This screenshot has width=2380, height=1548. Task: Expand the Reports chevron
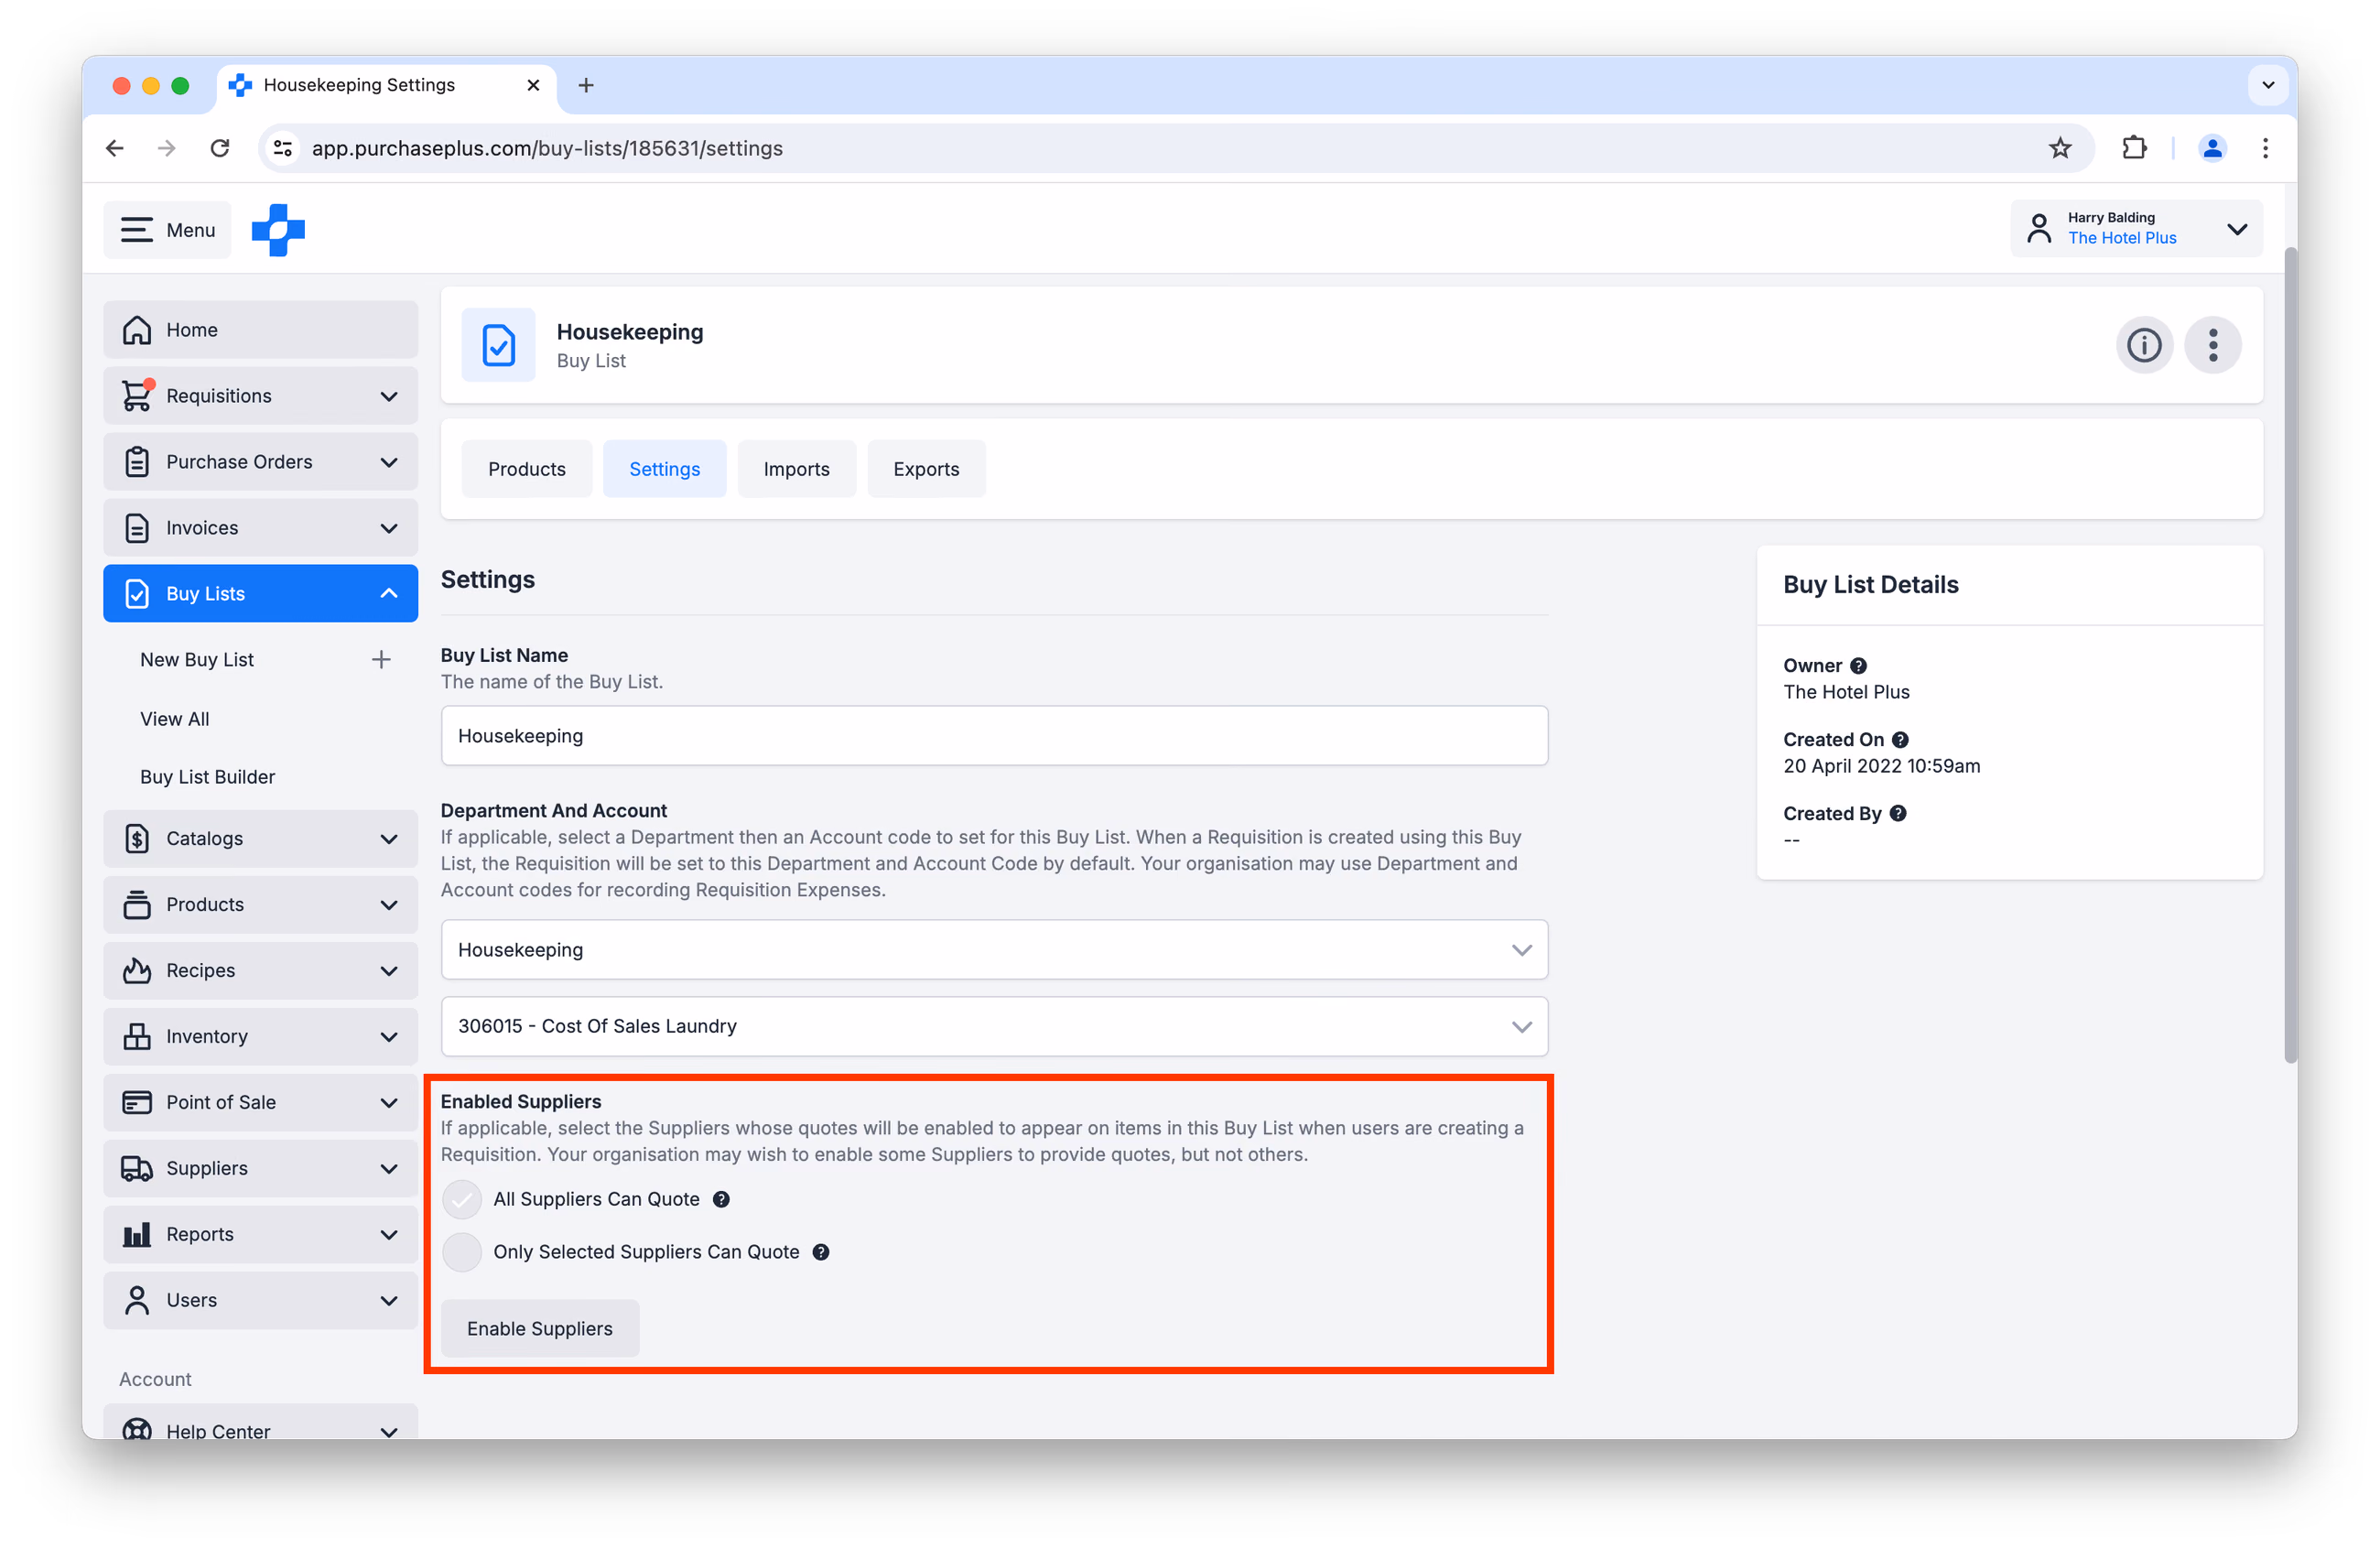389,1234
